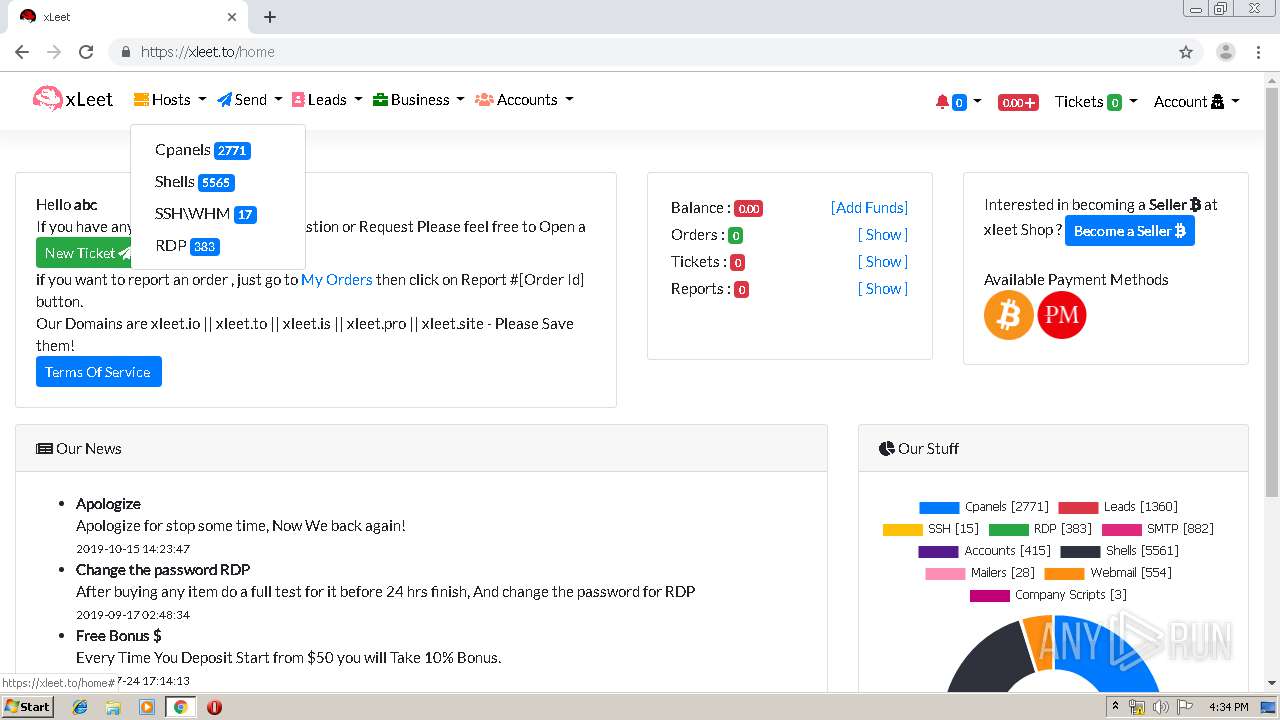Toggle Leads [1360] chart legend
This screenshot has width=1280, height=720.
tap(1118, 507)
